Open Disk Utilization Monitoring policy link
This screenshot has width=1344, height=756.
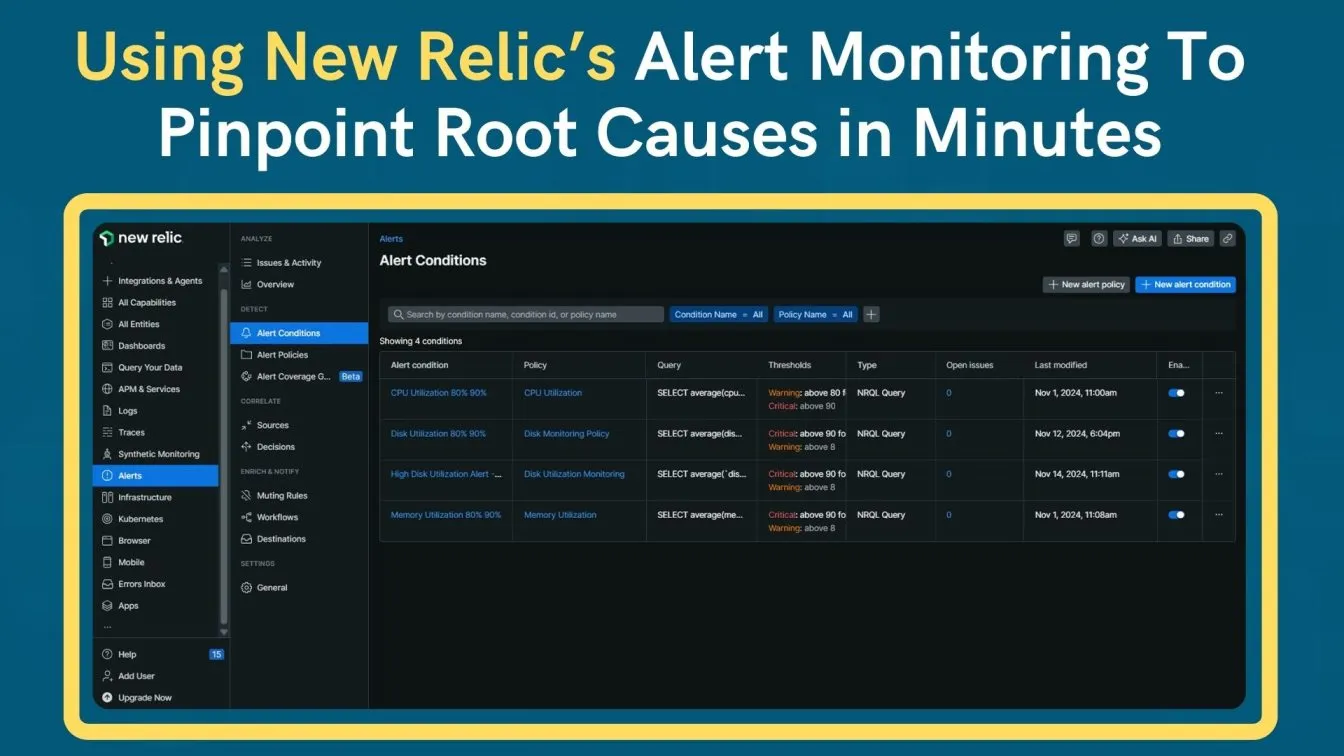point(574,474)
